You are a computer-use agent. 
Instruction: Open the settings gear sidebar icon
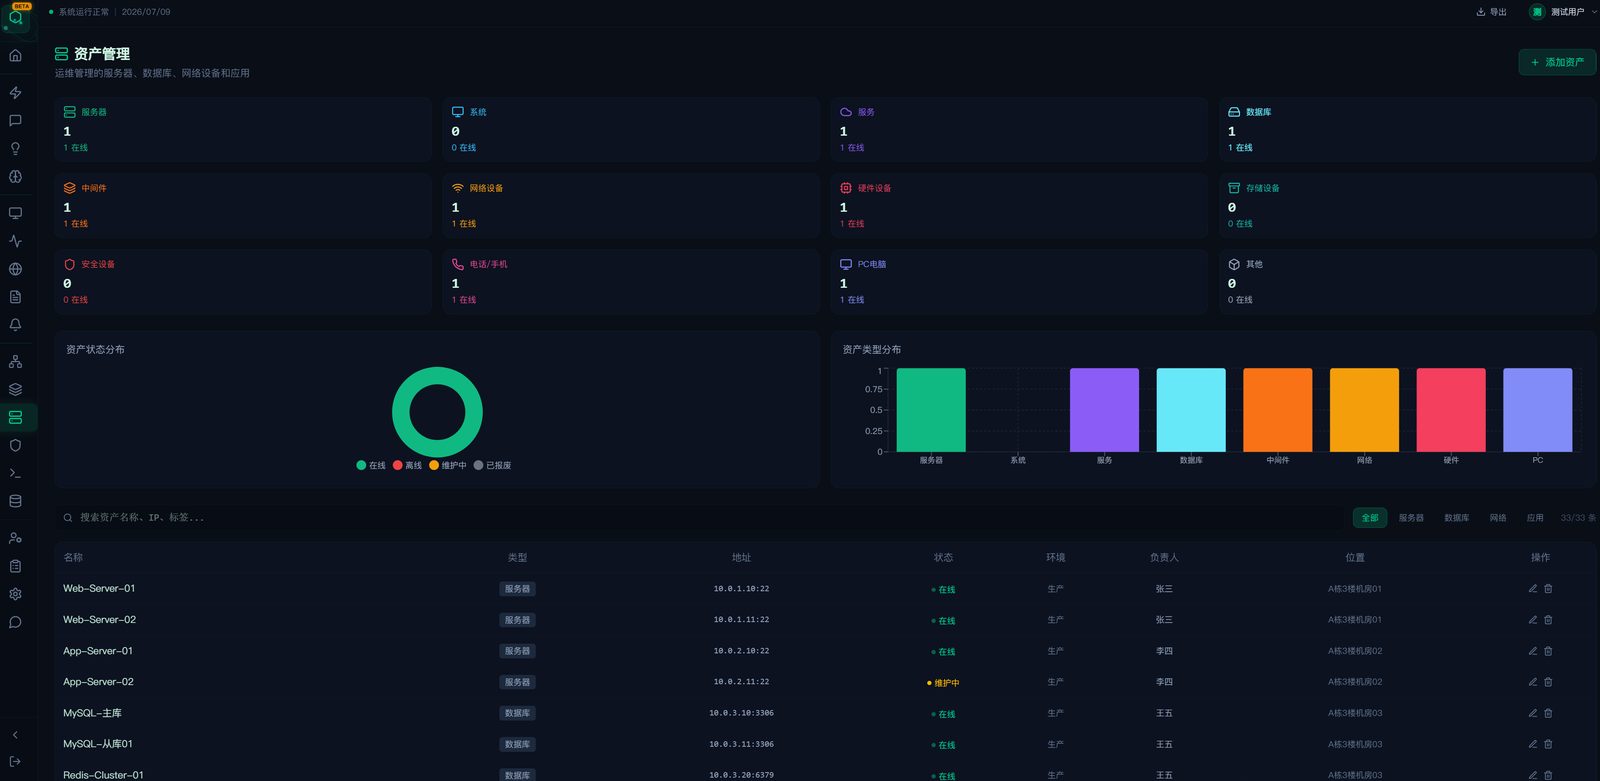(x=15, y=594)
